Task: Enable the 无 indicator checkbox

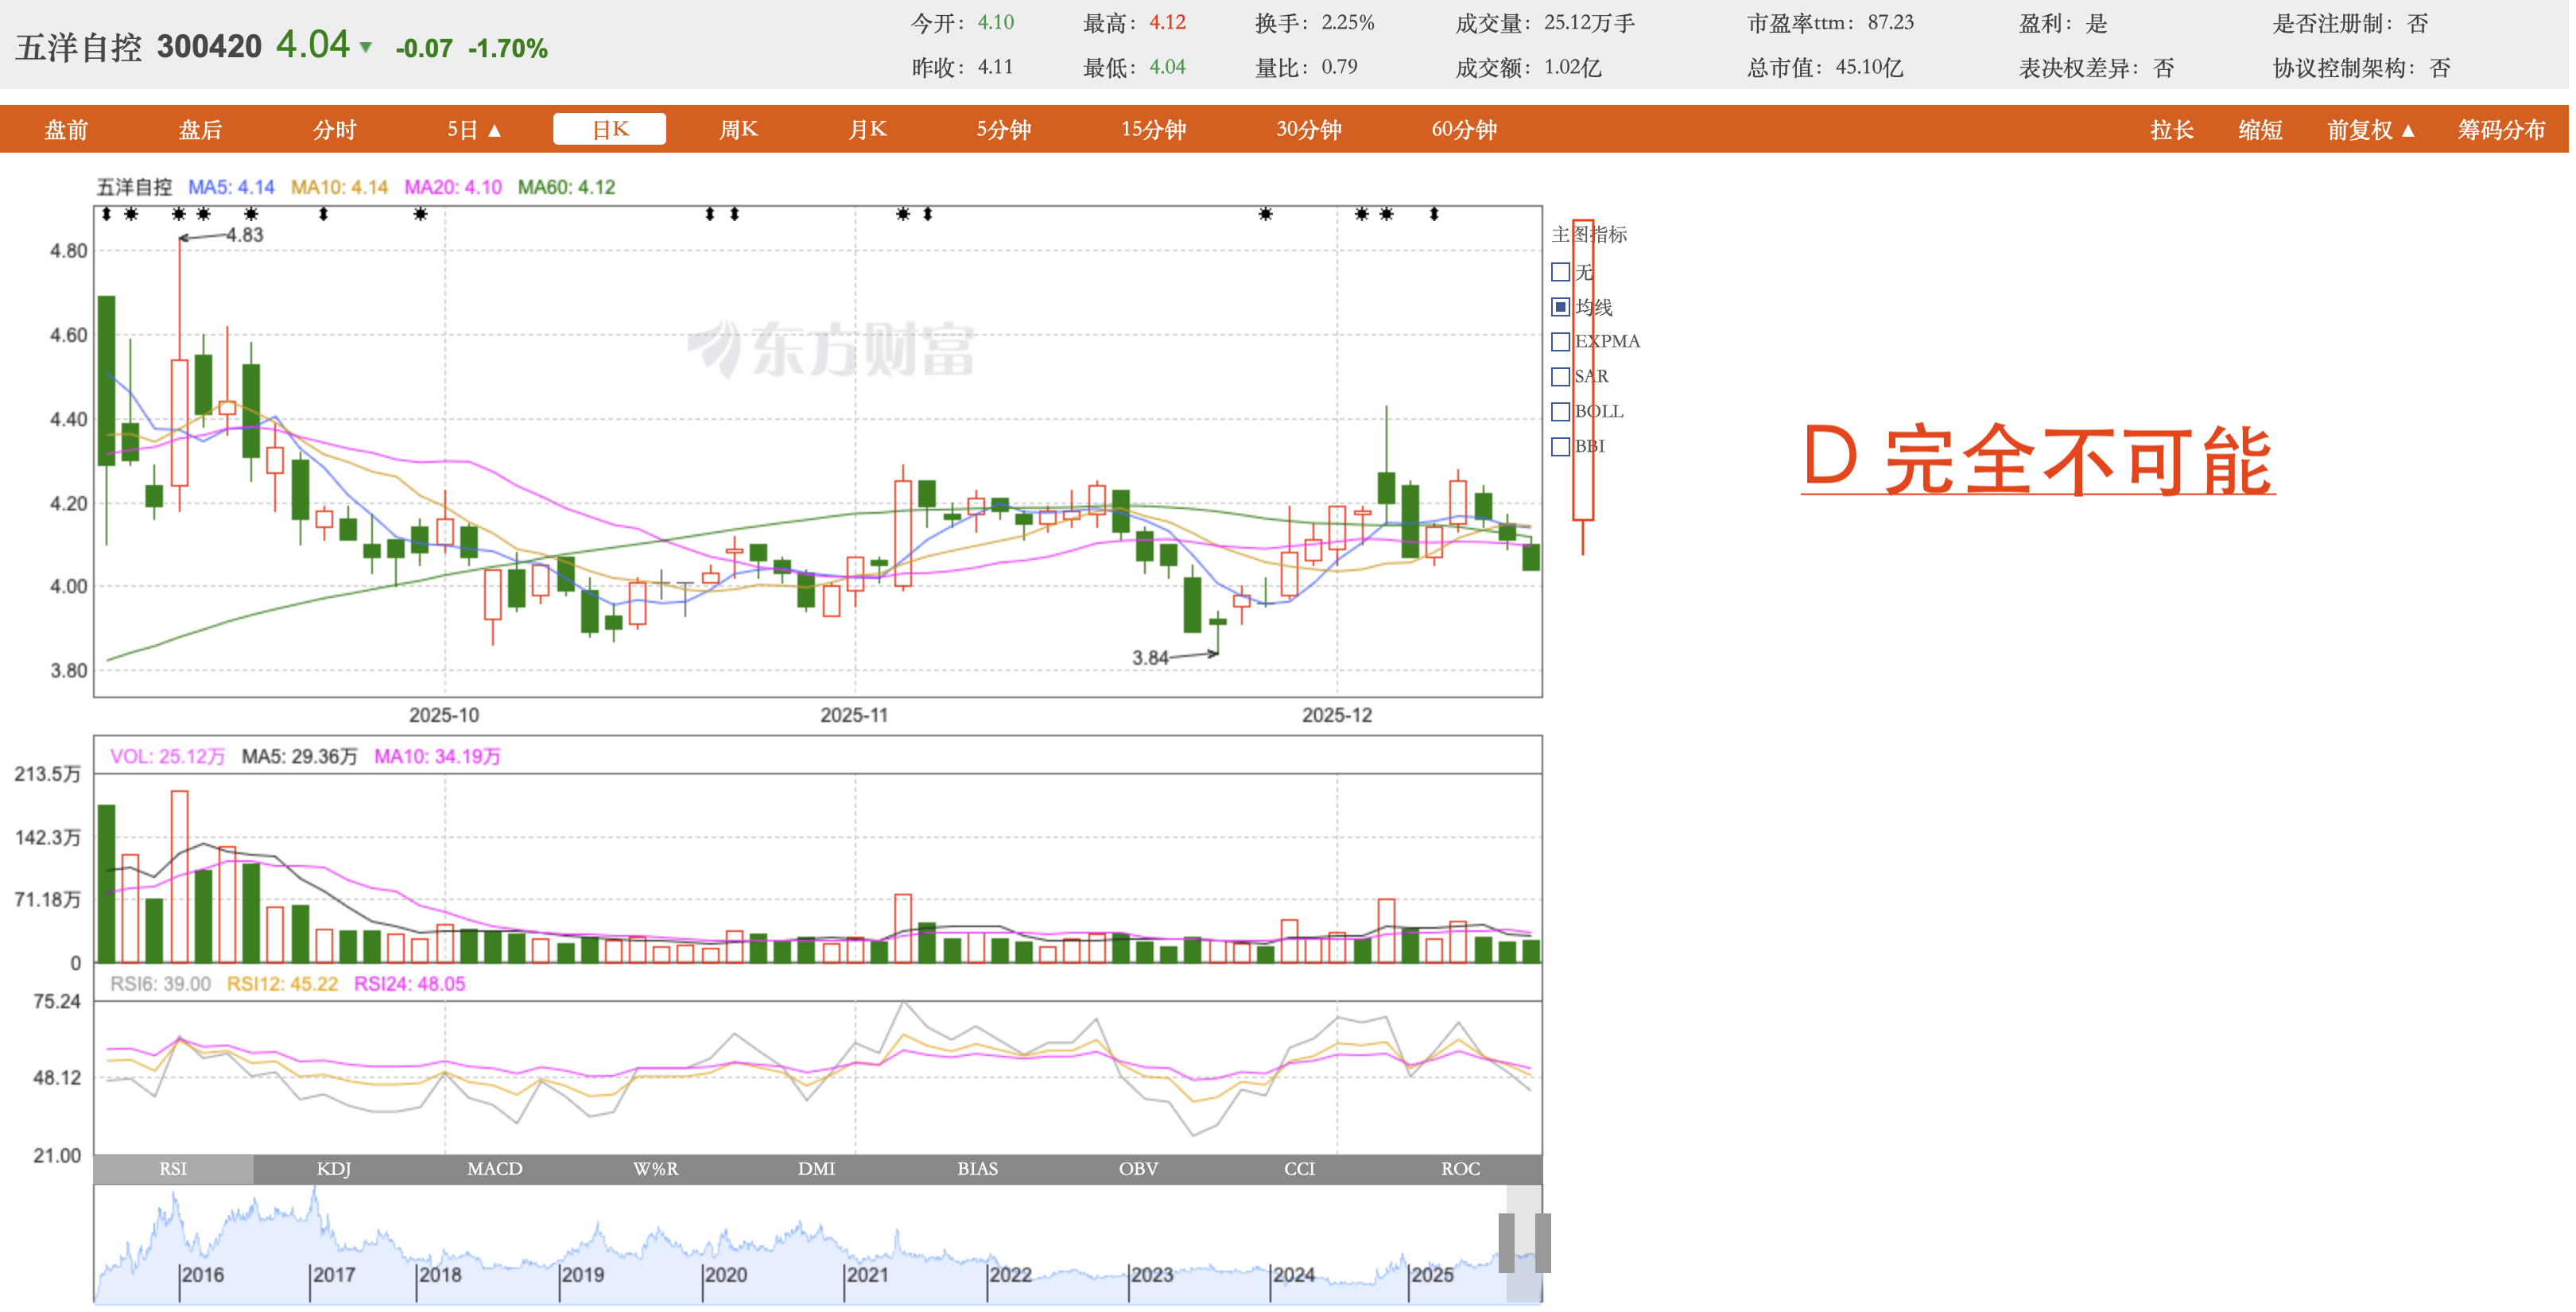Action: click(x=1560, y=272)
